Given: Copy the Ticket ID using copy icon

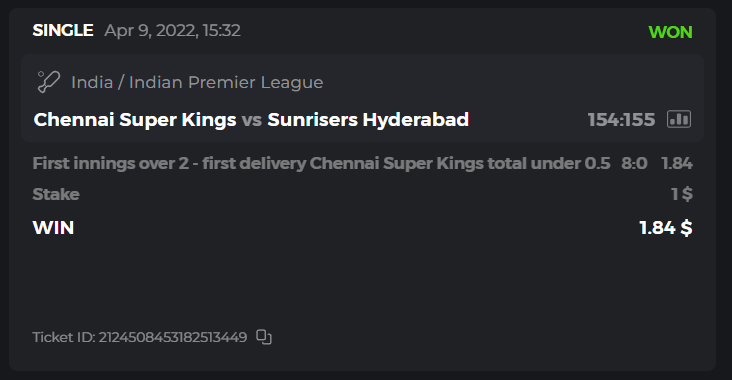Looking at the screenshot, I should [264, 337].
